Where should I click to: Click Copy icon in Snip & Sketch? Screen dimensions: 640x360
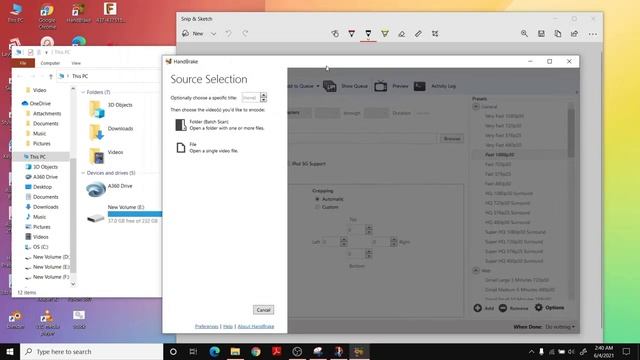point(558,33)
